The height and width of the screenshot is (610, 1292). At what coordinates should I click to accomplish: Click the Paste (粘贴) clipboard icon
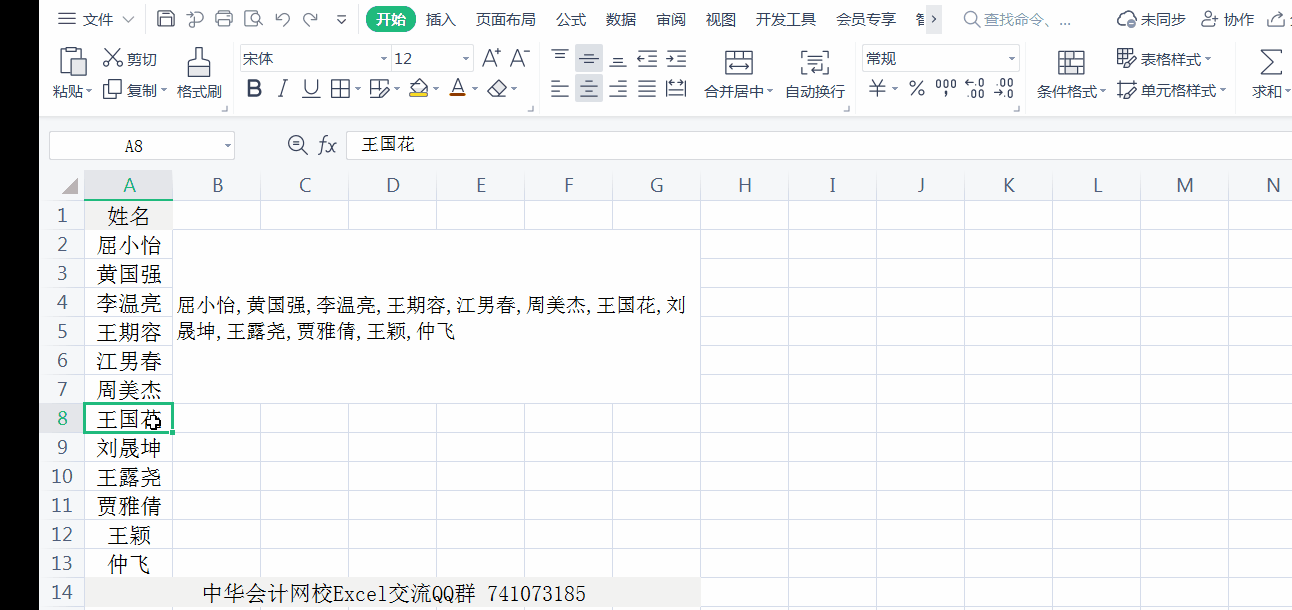tap(73, 62)
